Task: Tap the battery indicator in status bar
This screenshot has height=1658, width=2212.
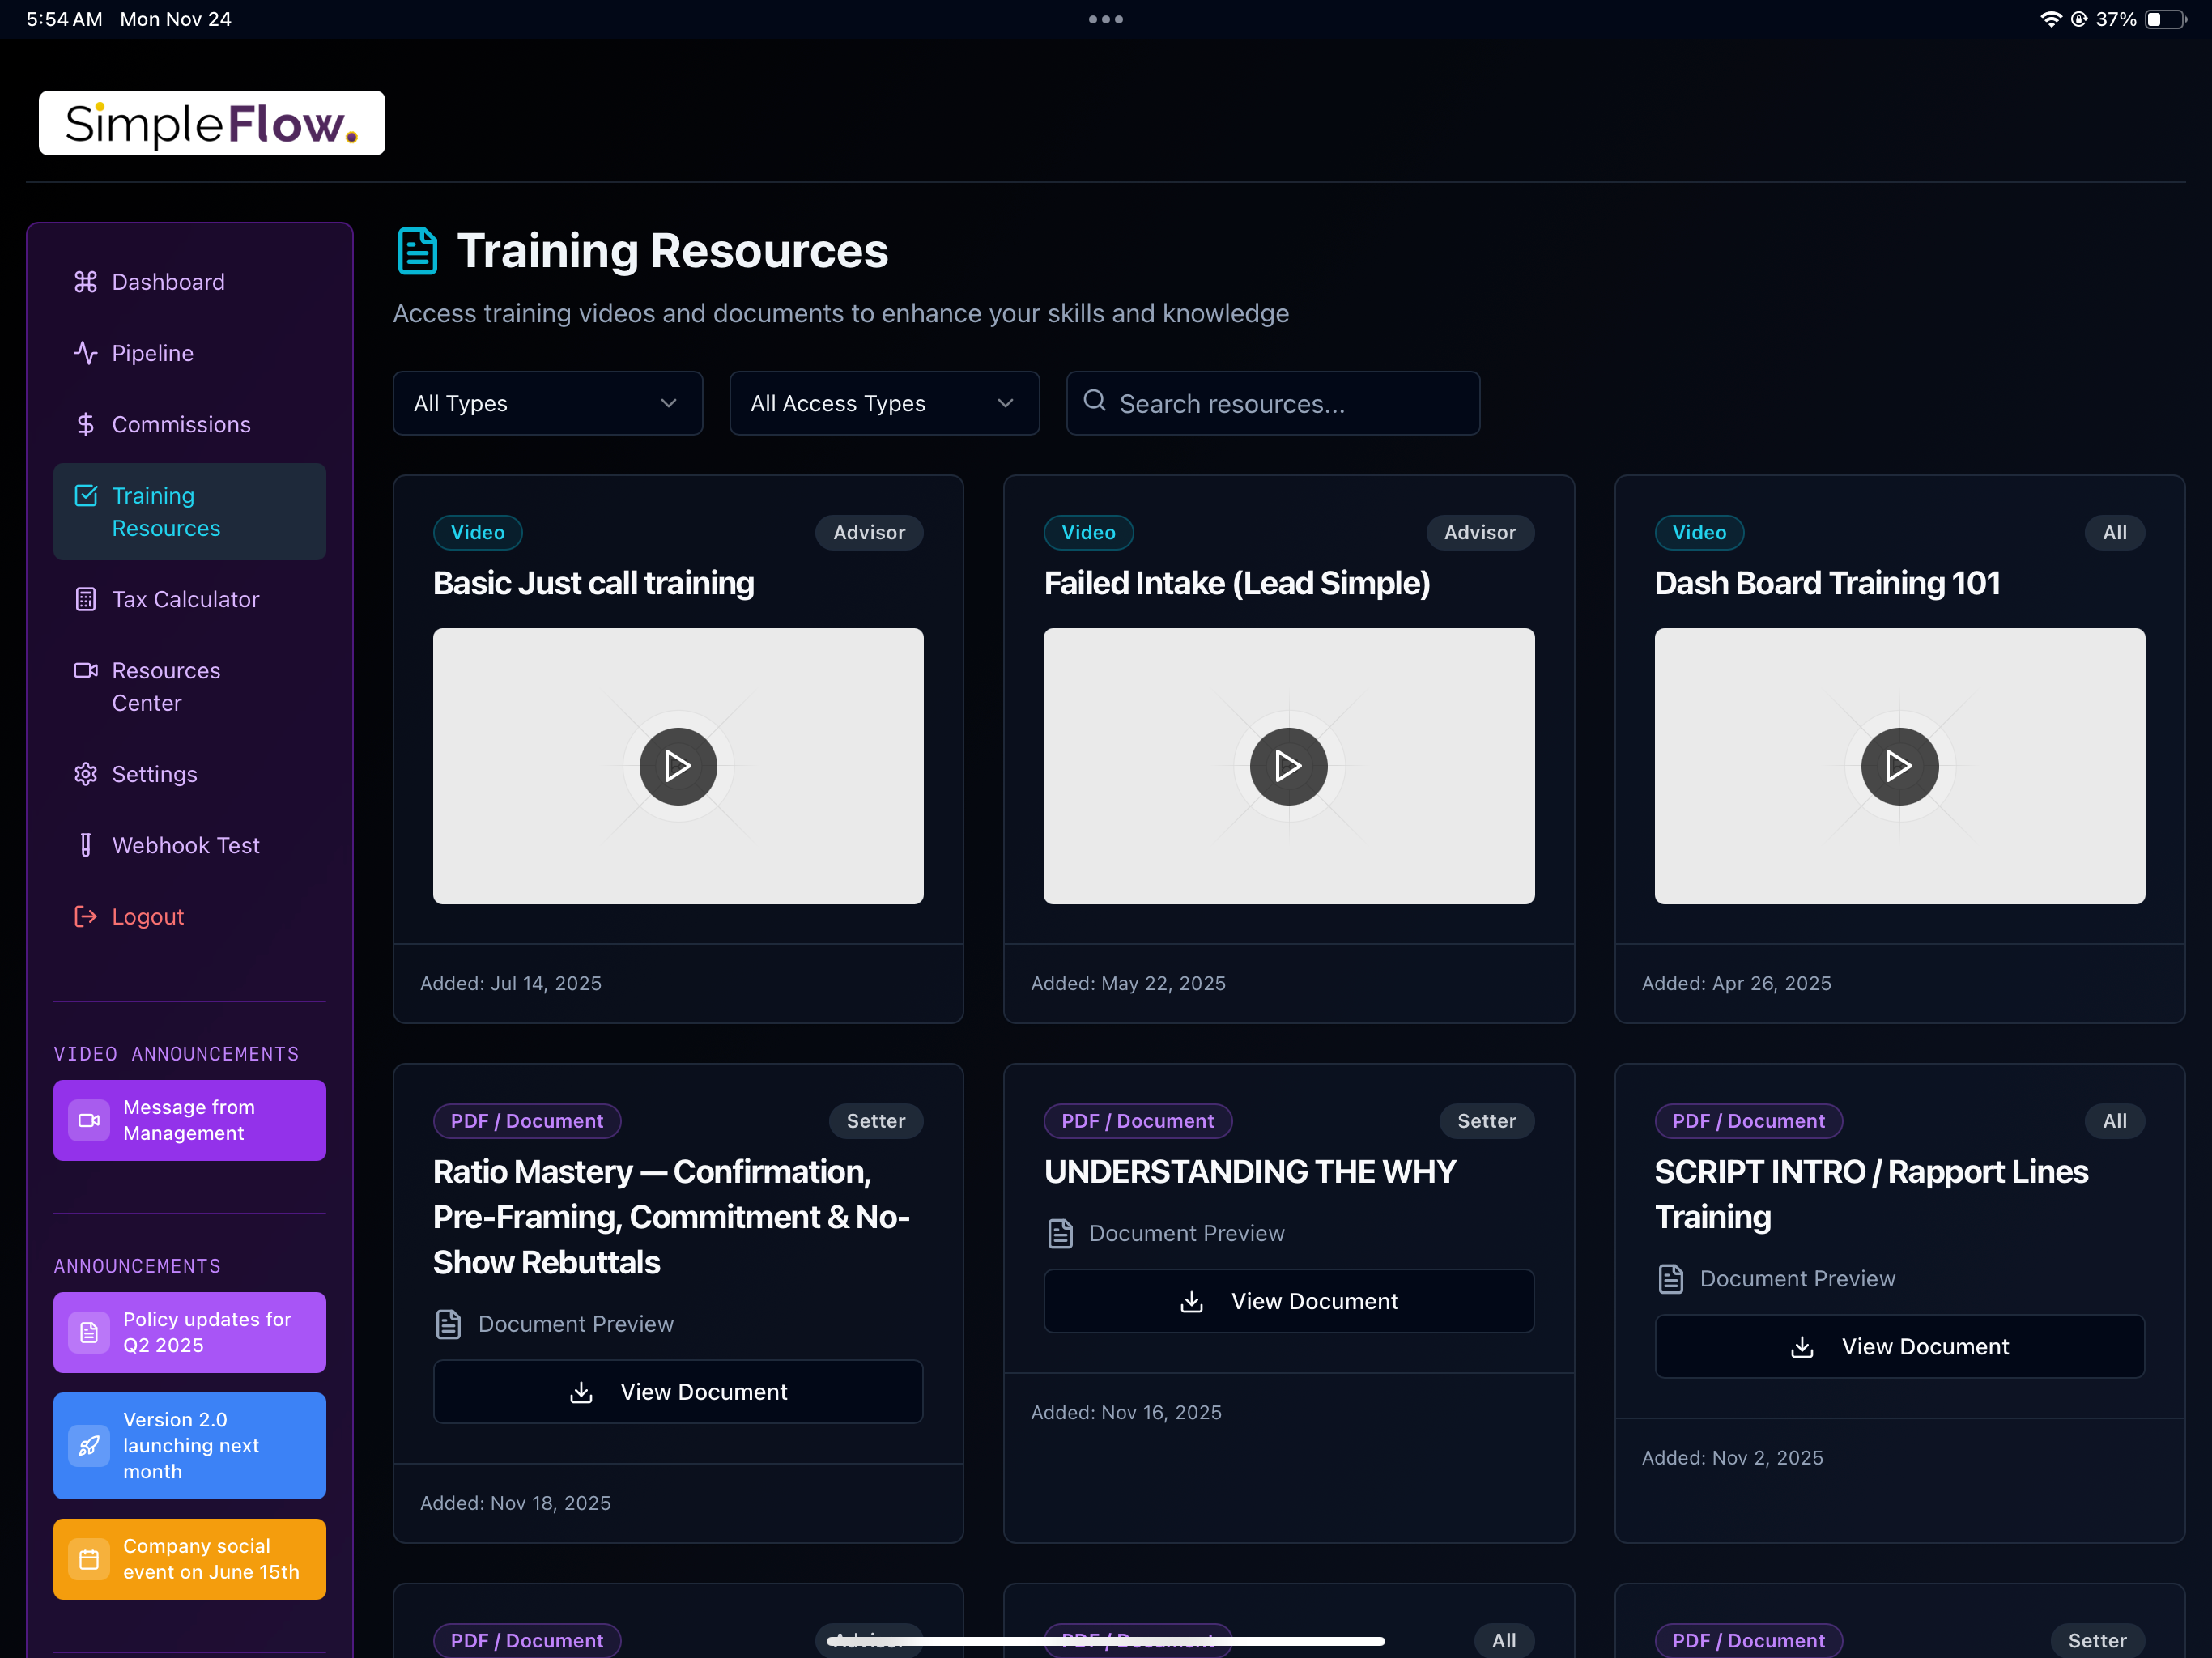Action: (2166, 19)
